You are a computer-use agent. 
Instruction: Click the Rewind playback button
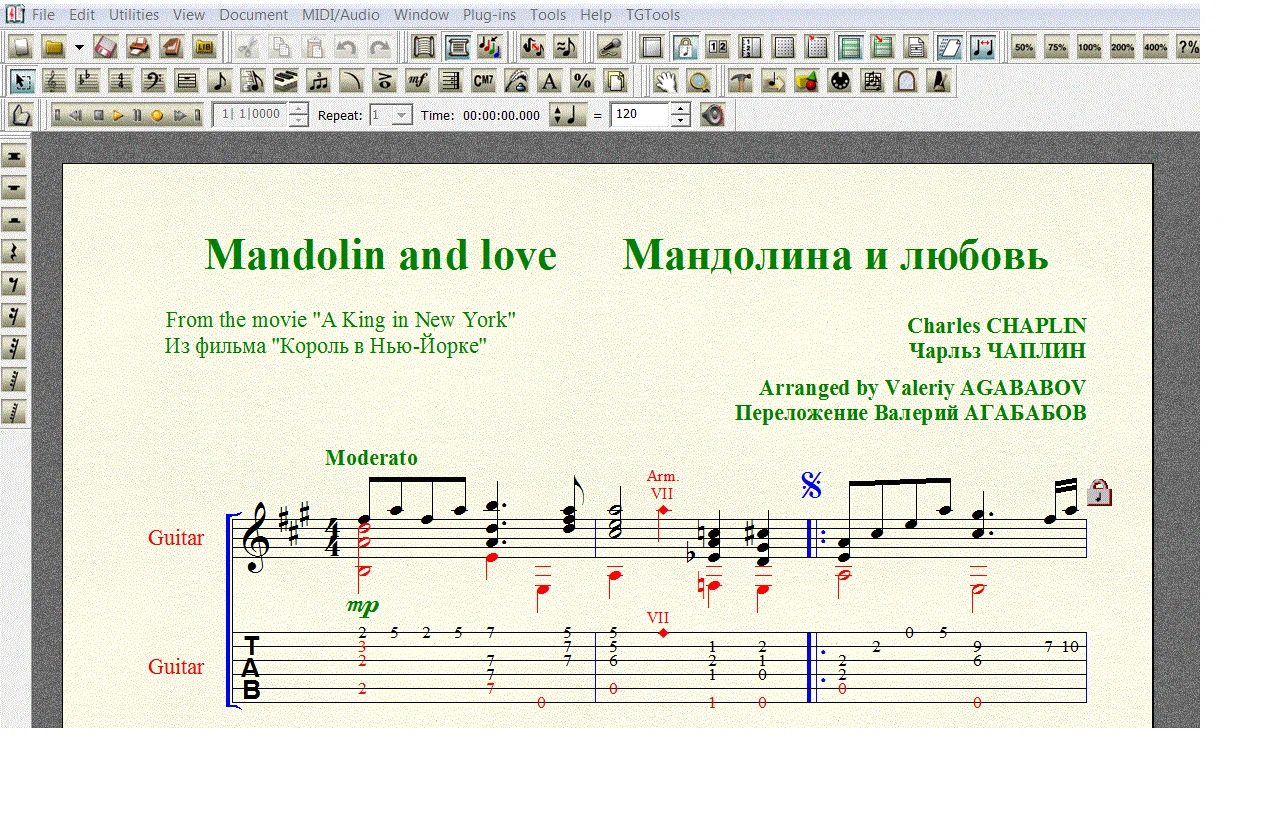coord(77,115)
